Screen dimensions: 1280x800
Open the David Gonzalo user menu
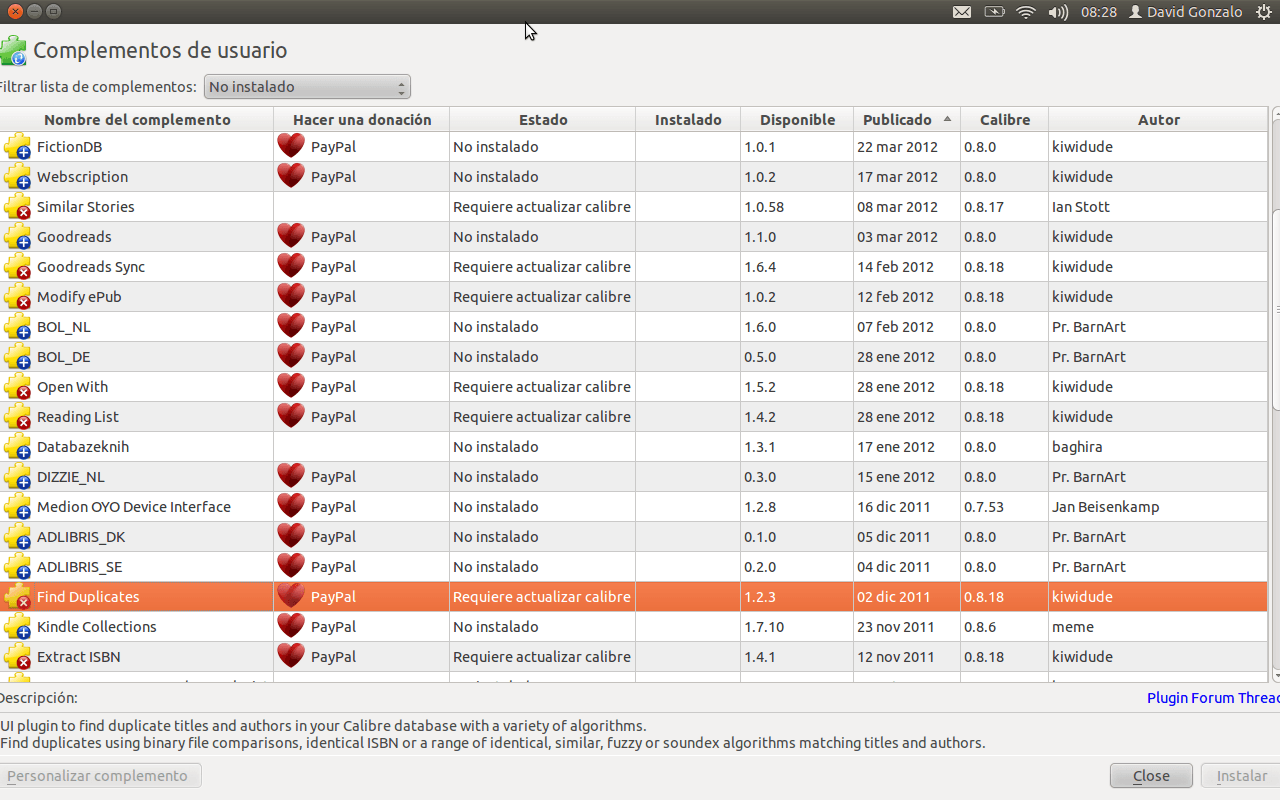(x=1185, y=12)
